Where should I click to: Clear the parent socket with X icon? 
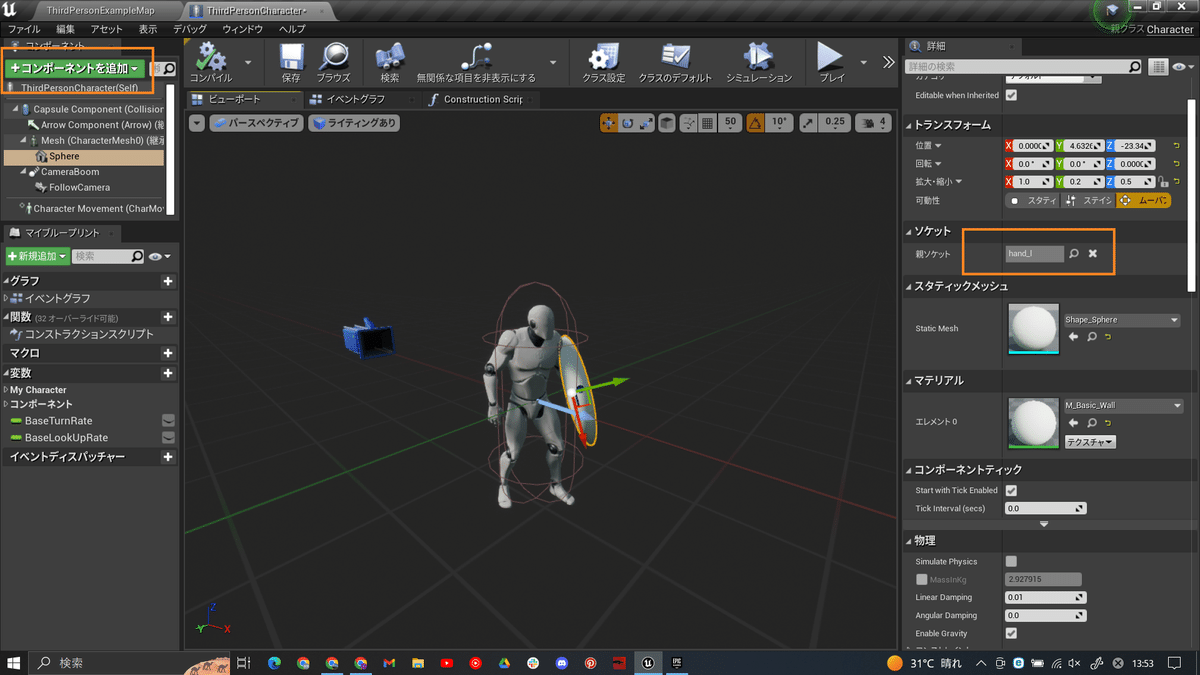1093,254
